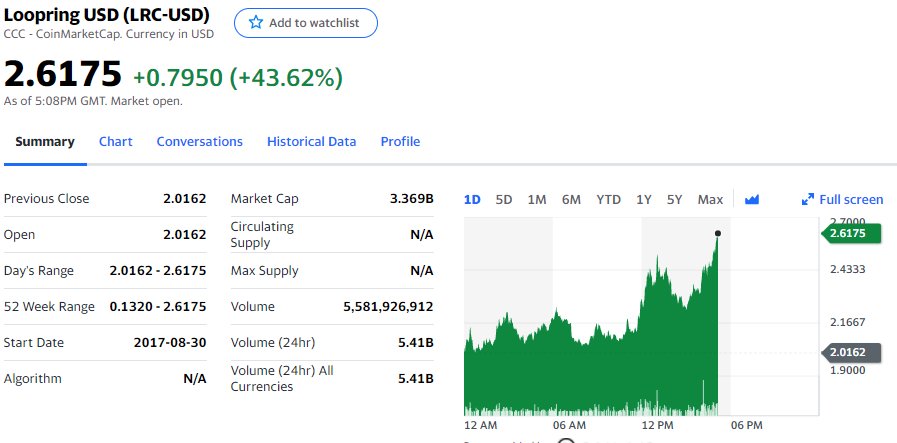897x443 pixels.
Task: Go to the Conversations tab
Action: (200, 141)
